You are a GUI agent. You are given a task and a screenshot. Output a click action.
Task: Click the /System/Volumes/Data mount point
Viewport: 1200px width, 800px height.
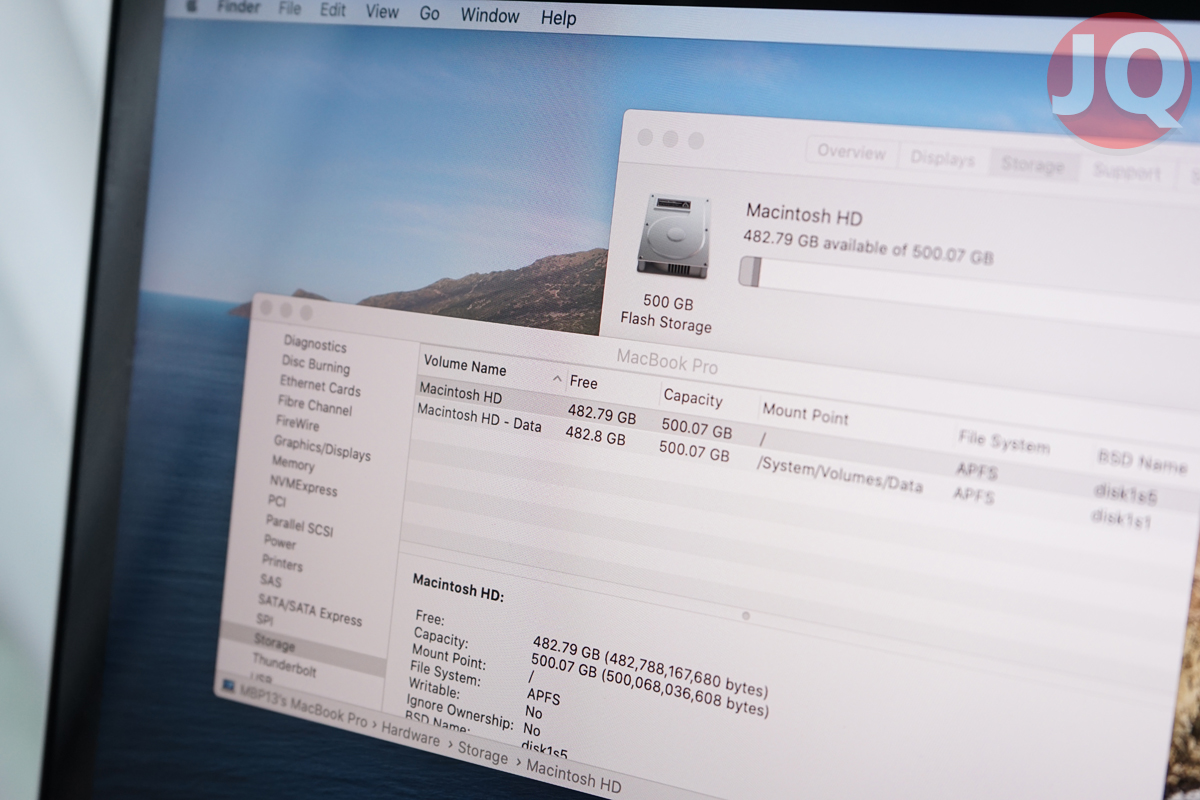click(x=840, y=475)
